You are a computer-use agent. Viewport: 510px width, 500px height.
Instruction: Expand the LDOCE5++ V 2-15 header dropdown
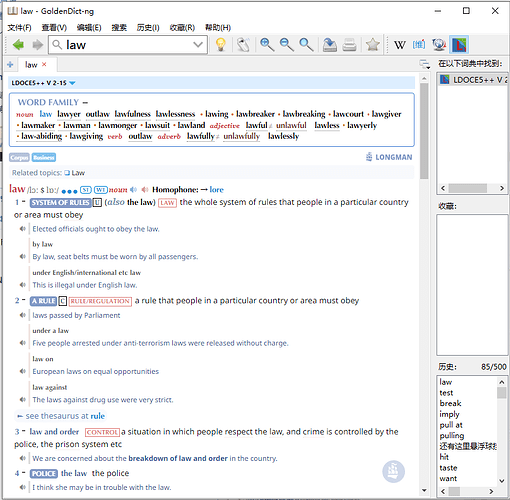(x=72, y=83)
